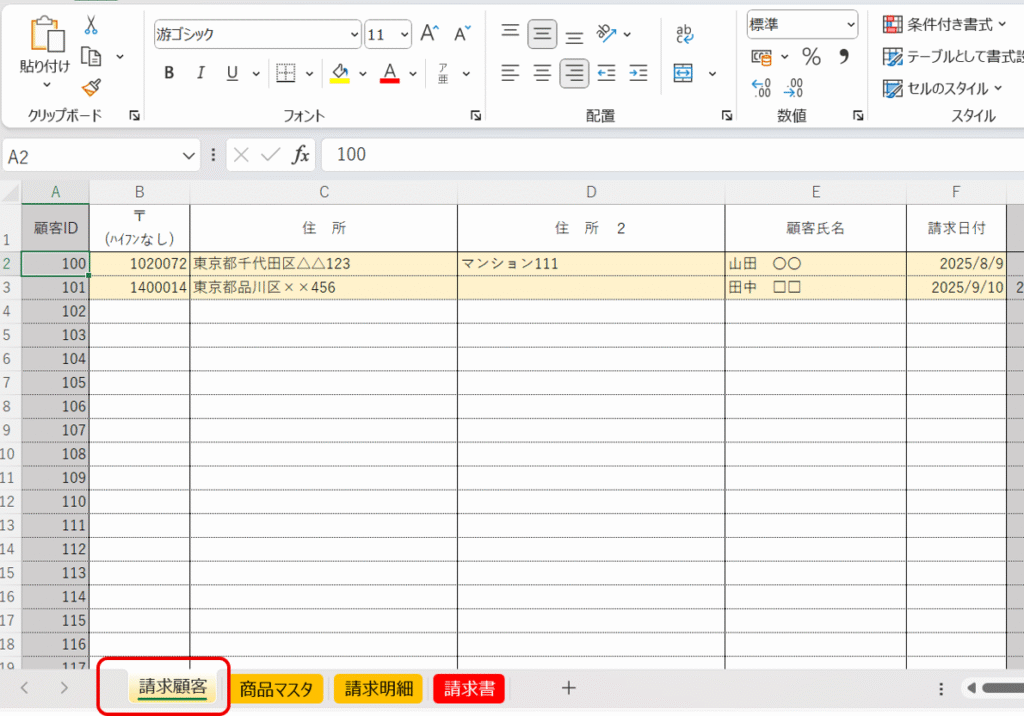Switch to the 商品マスタ sheet tab
This screenshot has width=1024, height=716.
[277, 688]
